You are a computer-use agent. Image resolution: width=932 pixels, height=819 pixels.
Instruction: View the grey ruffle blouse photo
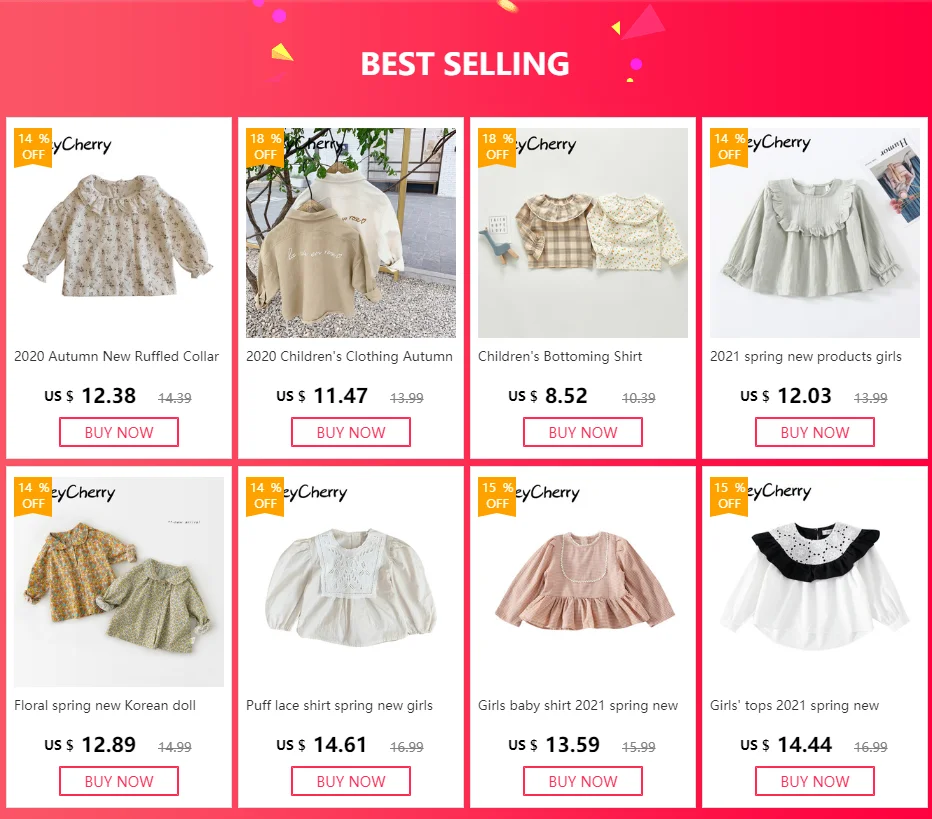815,233
